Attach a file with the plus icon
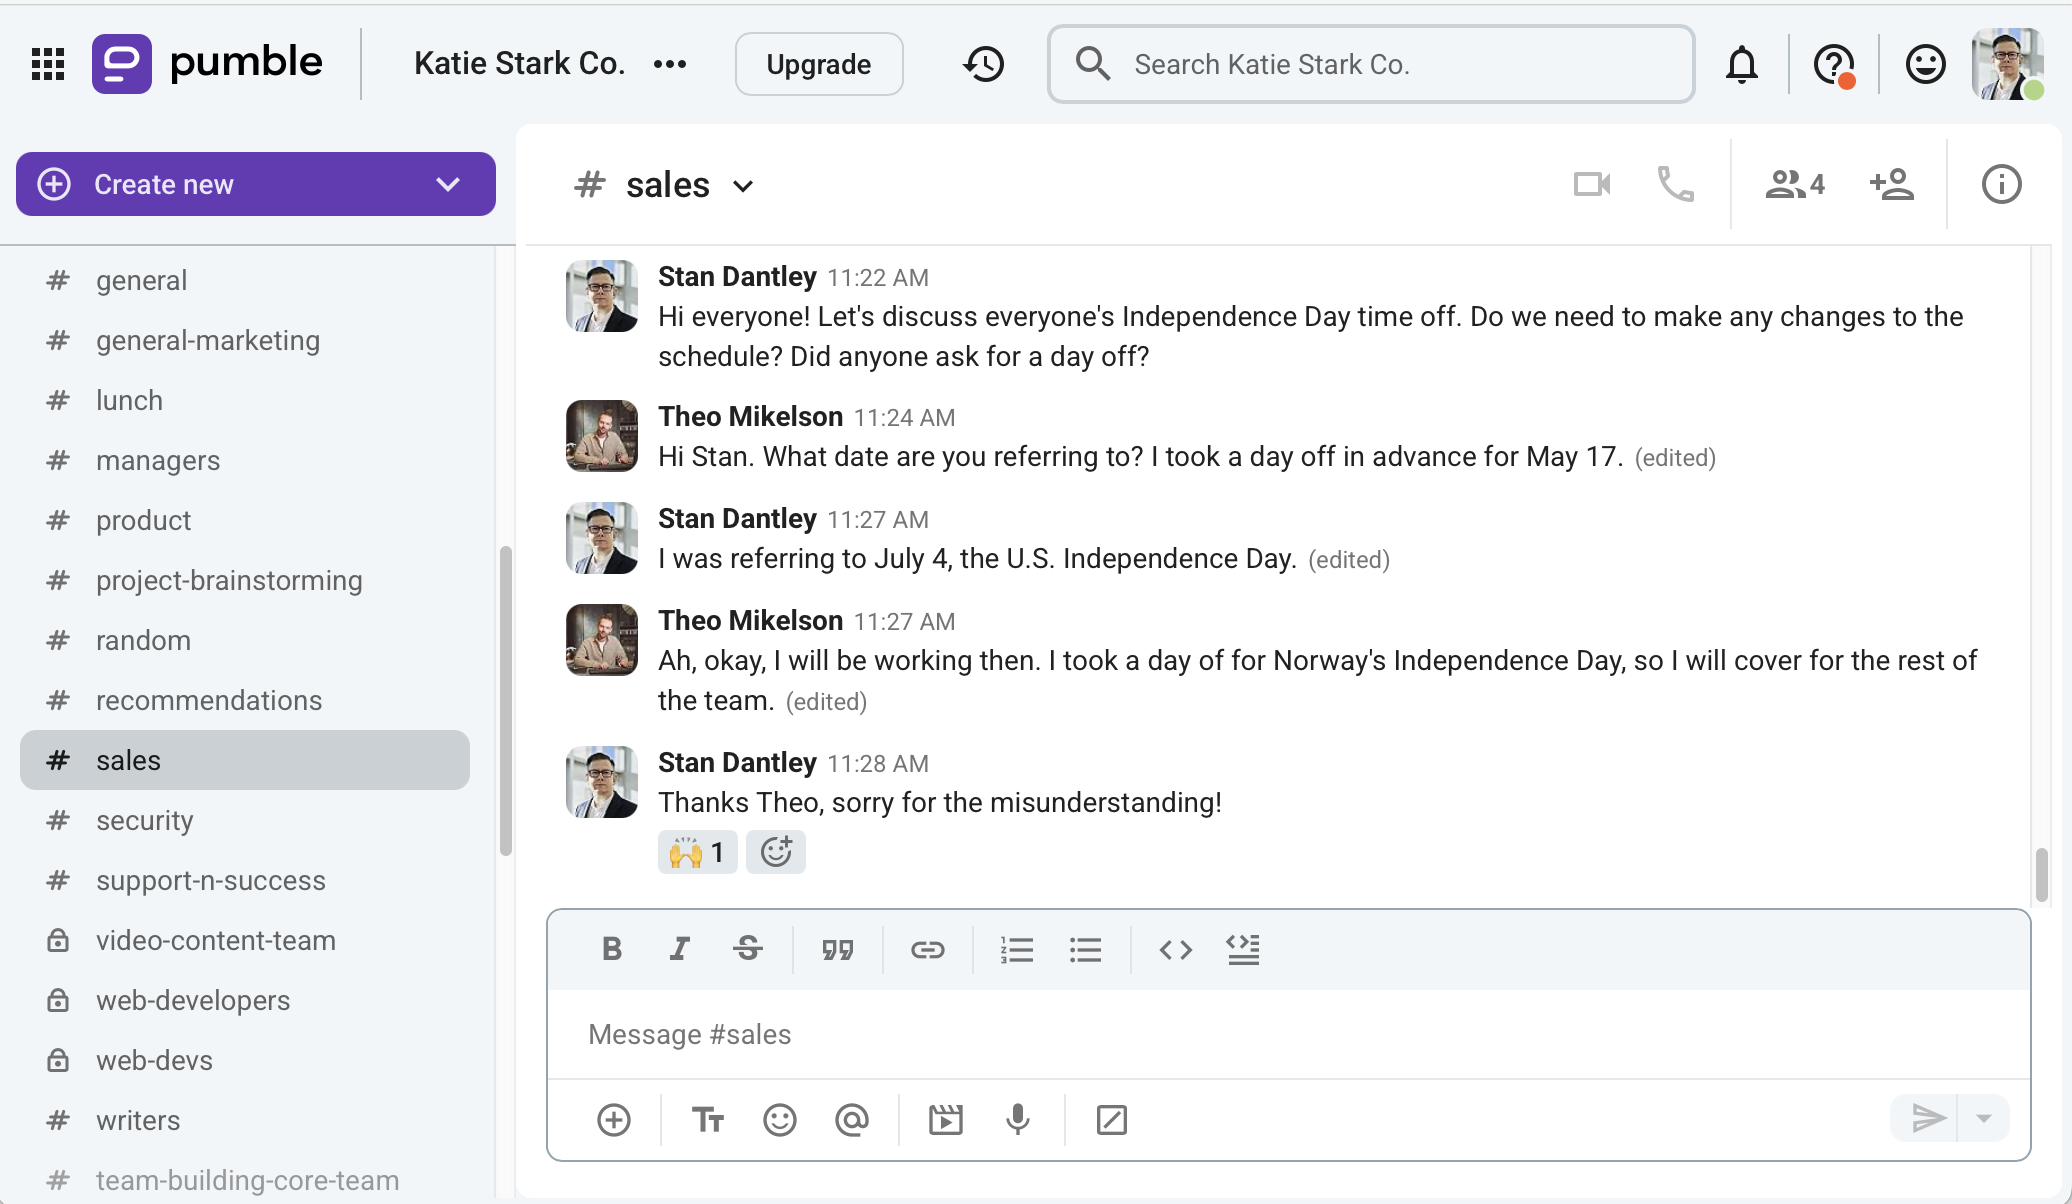2072x1204 pixels. point(613,1119)
